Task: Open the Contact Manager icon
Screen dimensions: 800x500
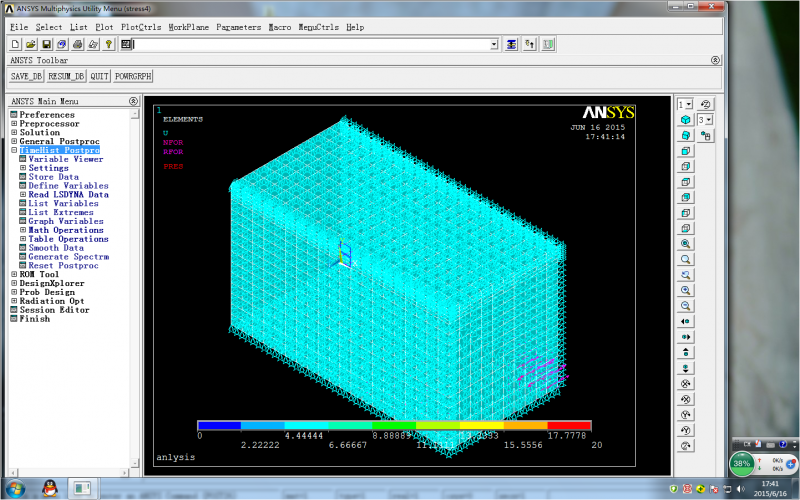Action: click(x=548, y=44)
